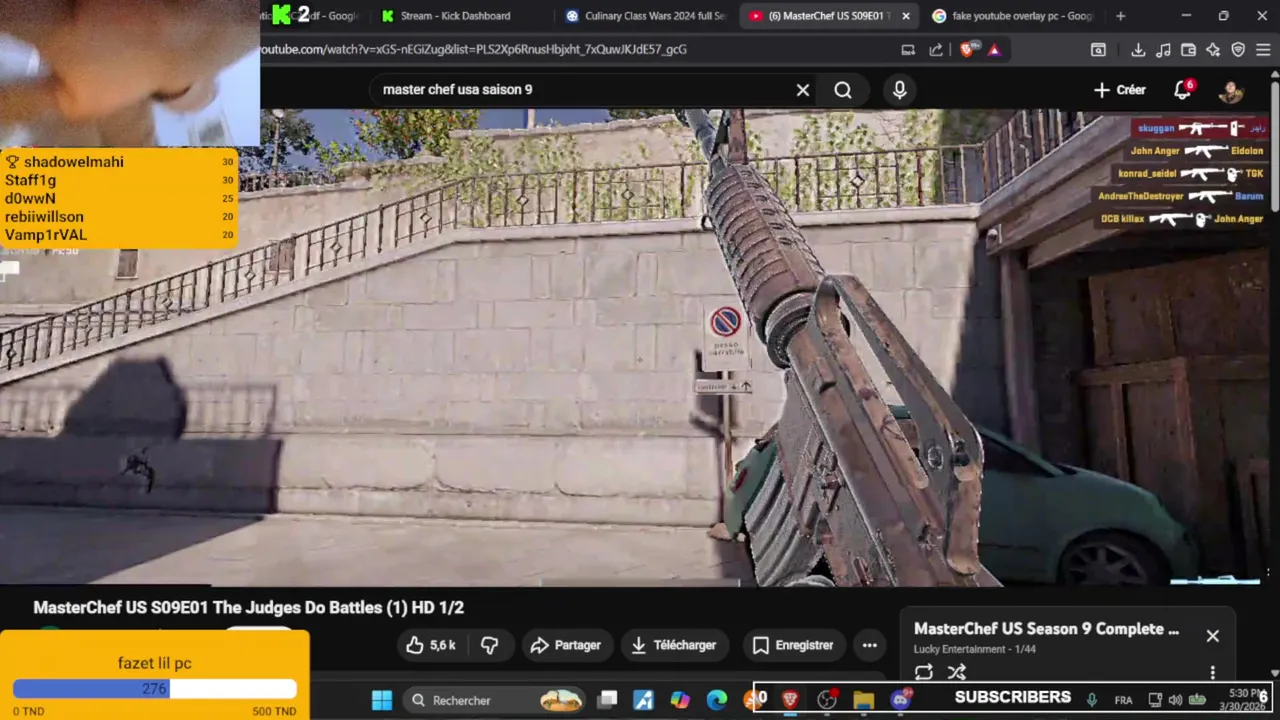Click the Enregistrer button
The image size is (1280, 720).
[x=793, y=646]
